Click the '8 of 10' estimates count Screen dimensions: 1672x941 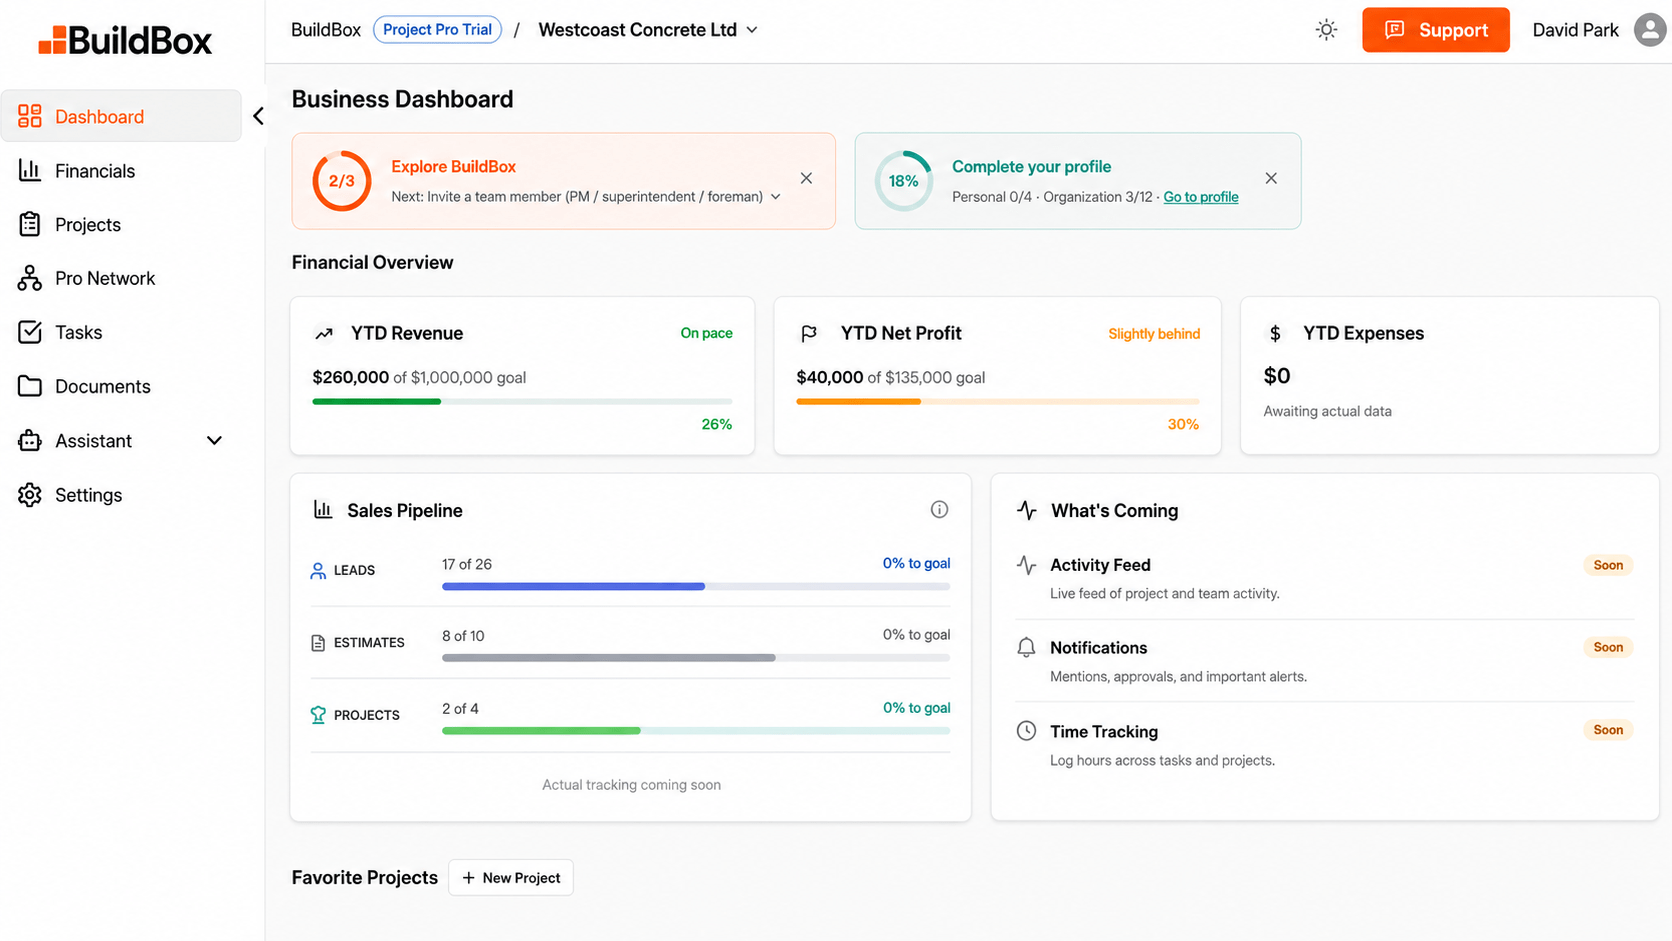tap(463, 635)
